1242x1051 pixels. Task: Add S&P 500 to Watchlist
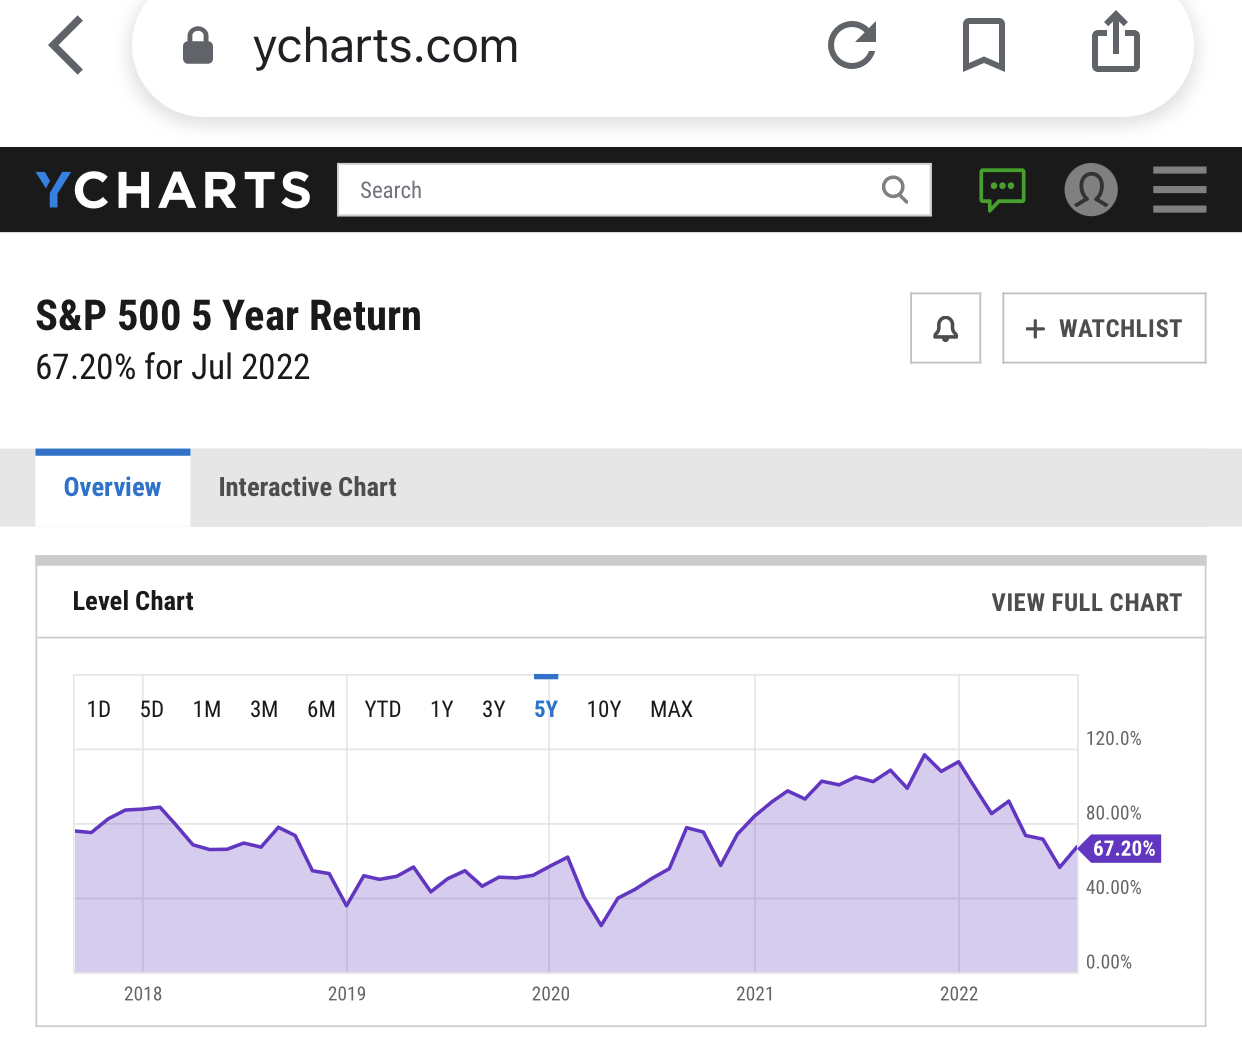pyautogui.click(x=1104, y=328)
